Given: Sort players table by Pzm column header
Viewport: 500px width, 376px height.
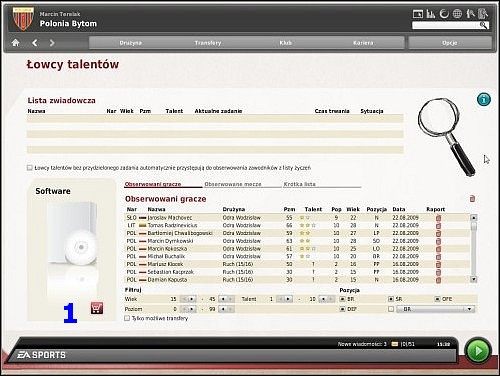Looking at the screenshot, I should 289,209.
